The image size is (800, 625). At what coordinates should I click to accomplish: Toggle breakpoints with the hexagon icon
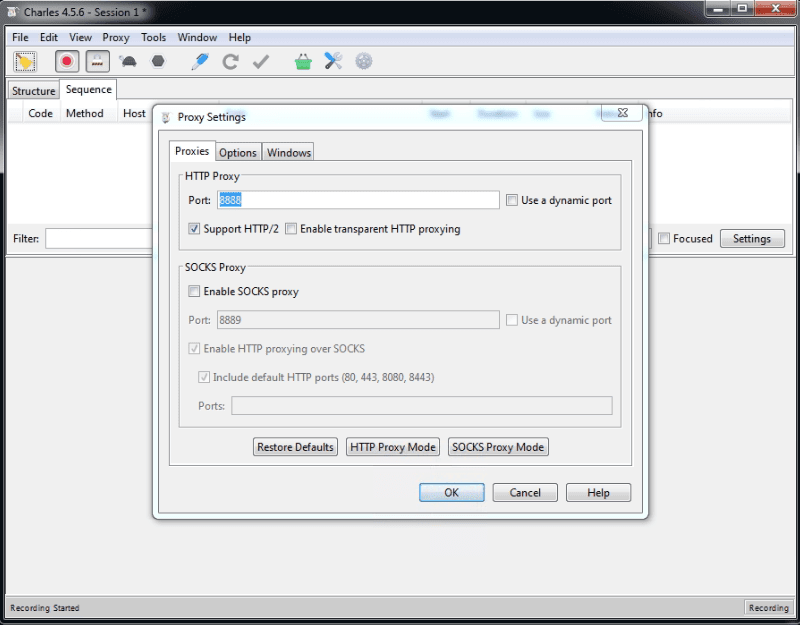[158, 61]
